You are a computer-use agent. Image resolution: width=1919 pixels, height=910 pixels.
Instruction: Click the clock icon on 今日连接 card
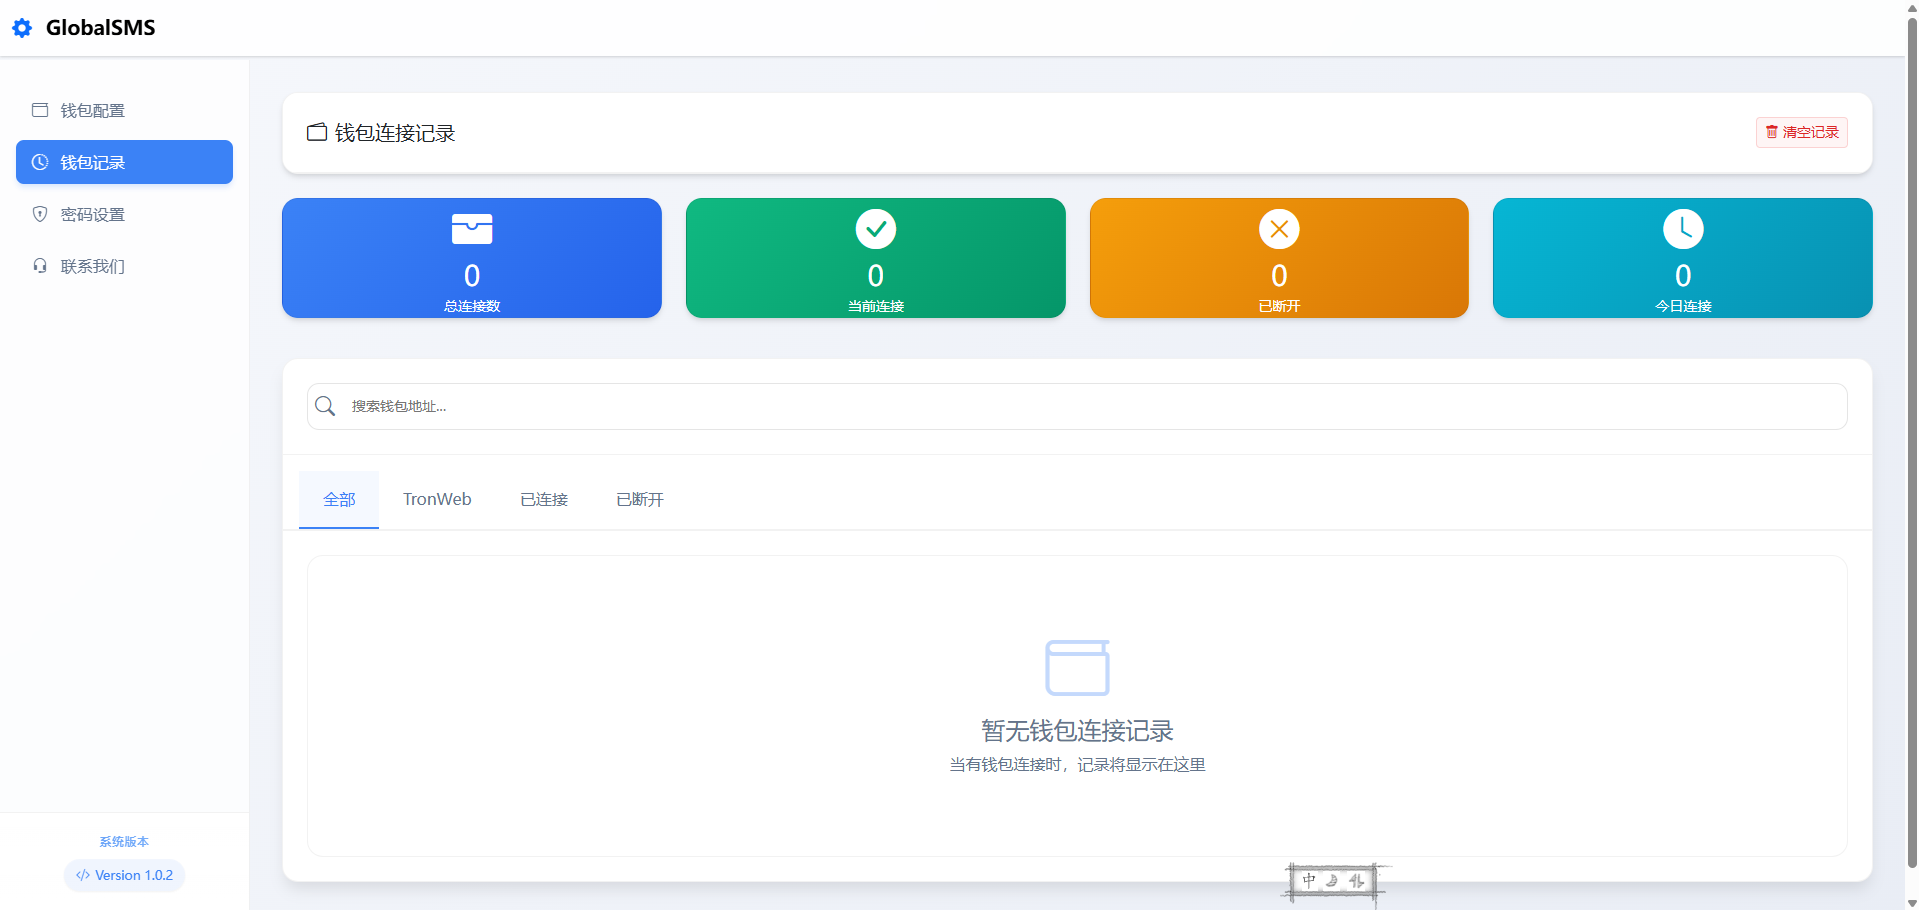click(1683, 229)
